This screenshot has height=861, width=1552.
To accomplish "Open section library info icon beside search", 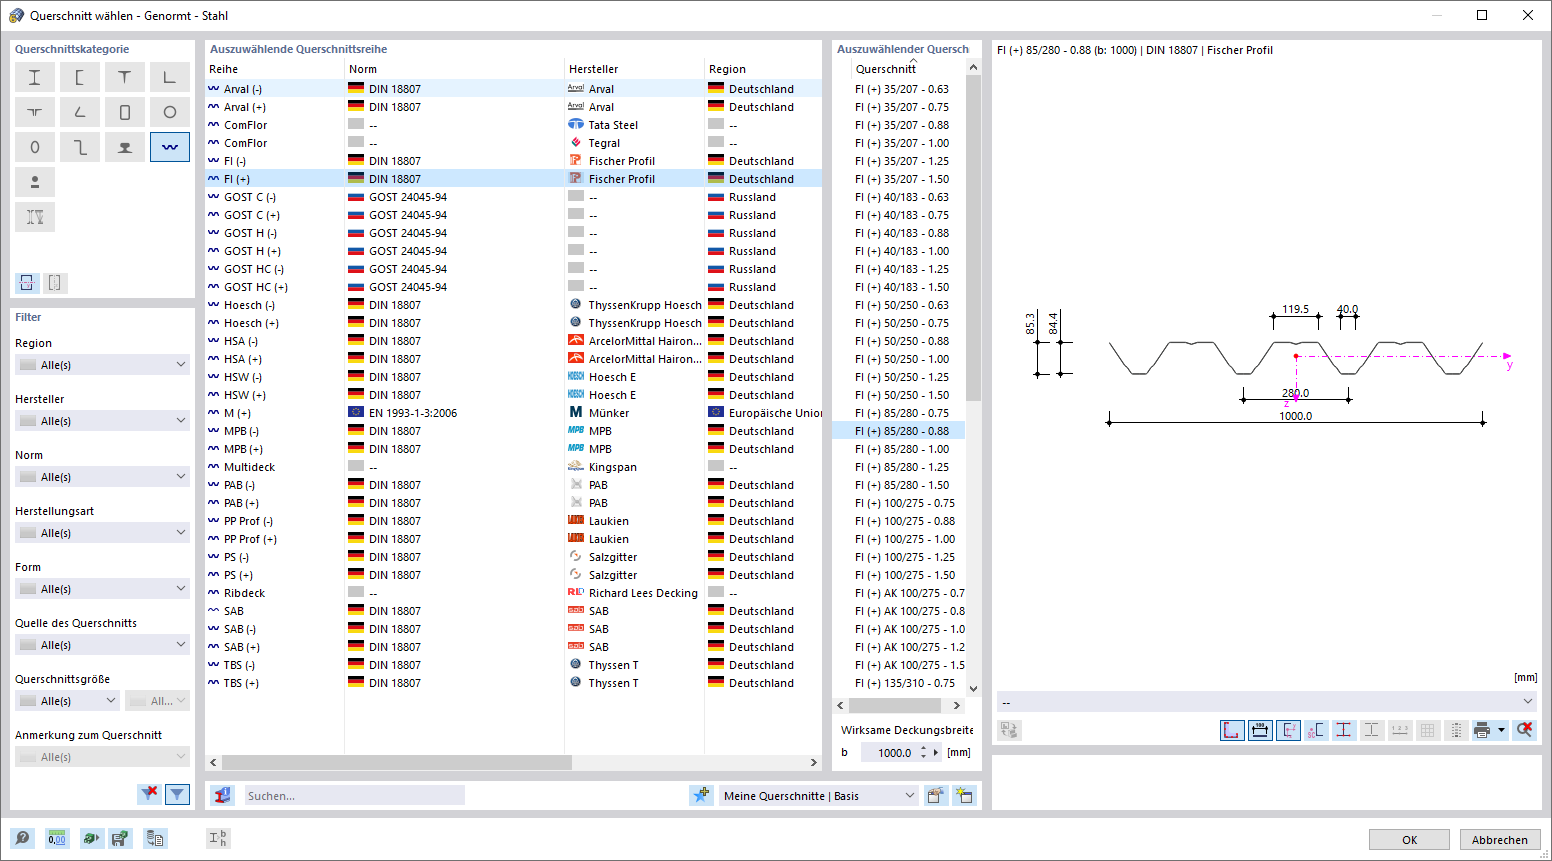I will click(223, 795).
